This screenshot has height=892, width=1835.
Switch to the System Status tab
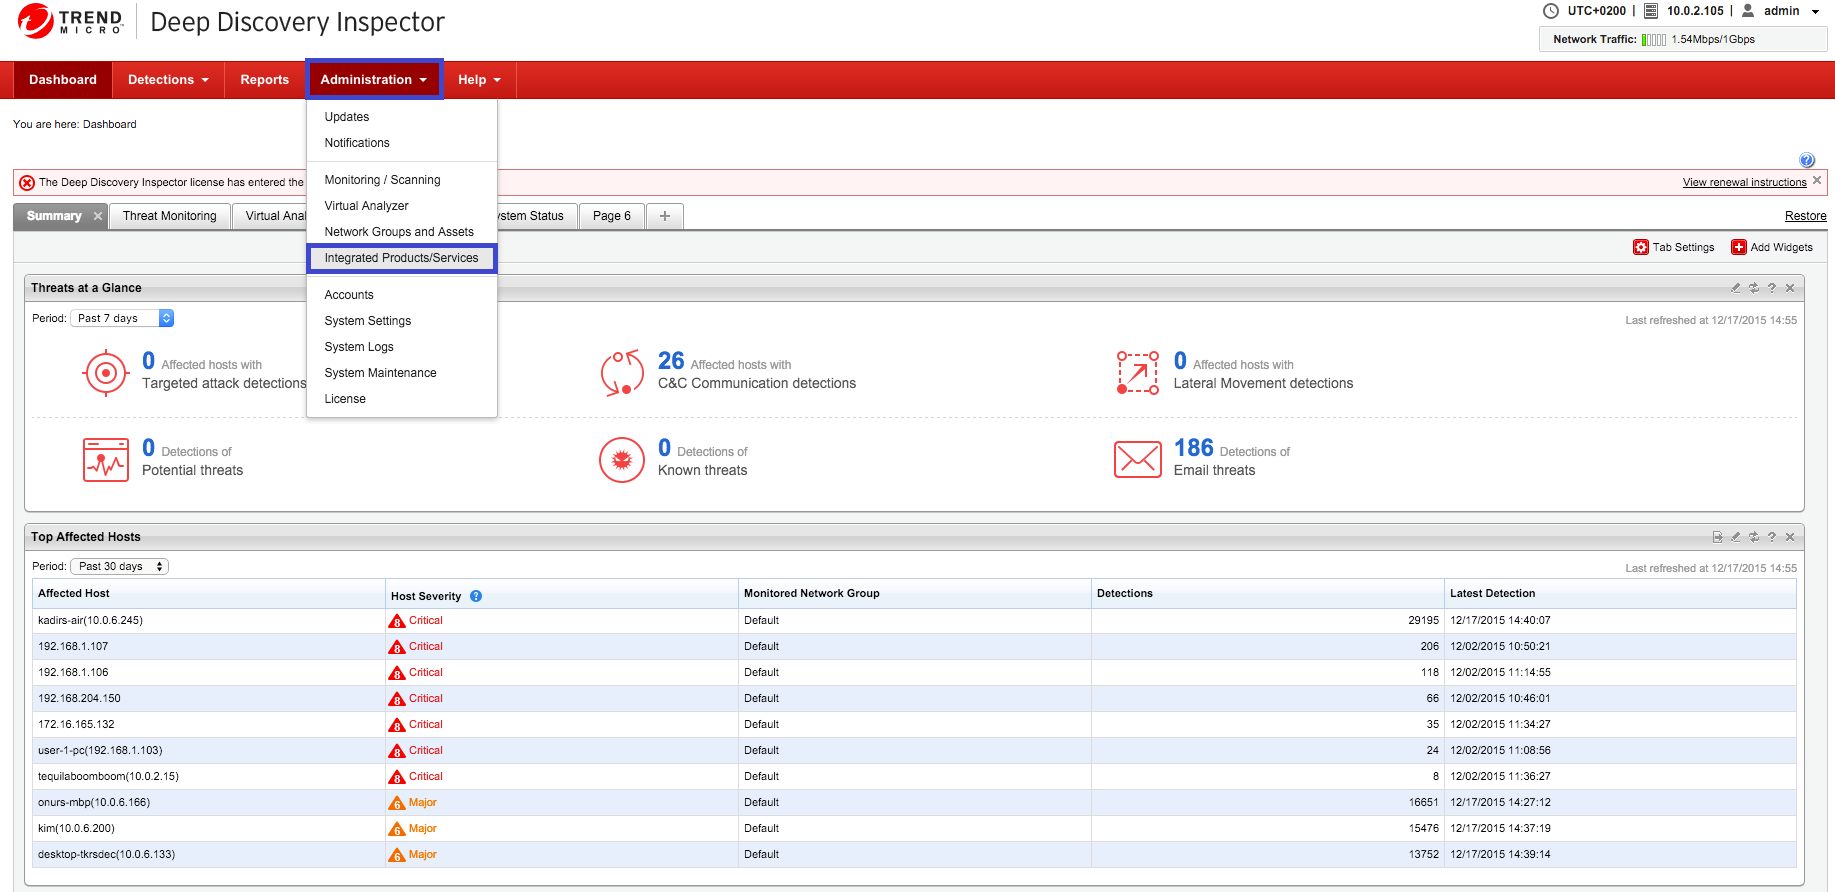(537, 216)
